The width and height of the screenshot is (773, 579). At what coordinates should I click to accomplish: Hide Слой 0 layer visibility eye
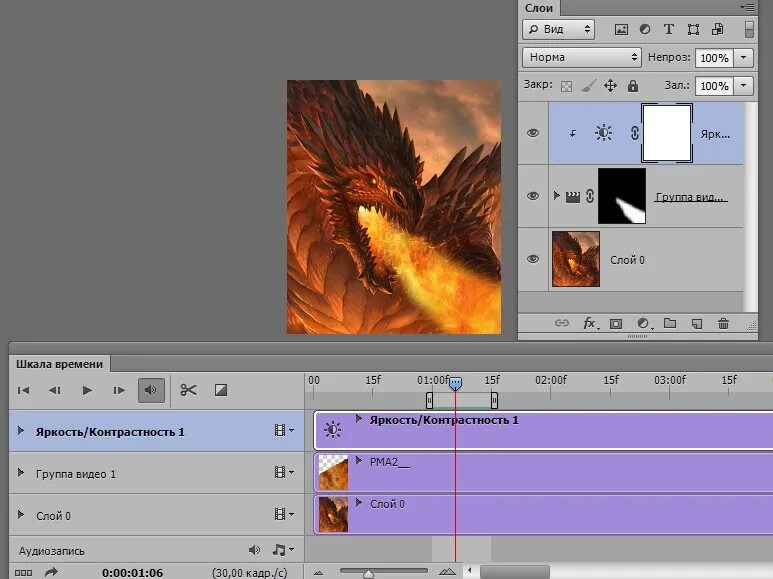[x=532, y=259]
